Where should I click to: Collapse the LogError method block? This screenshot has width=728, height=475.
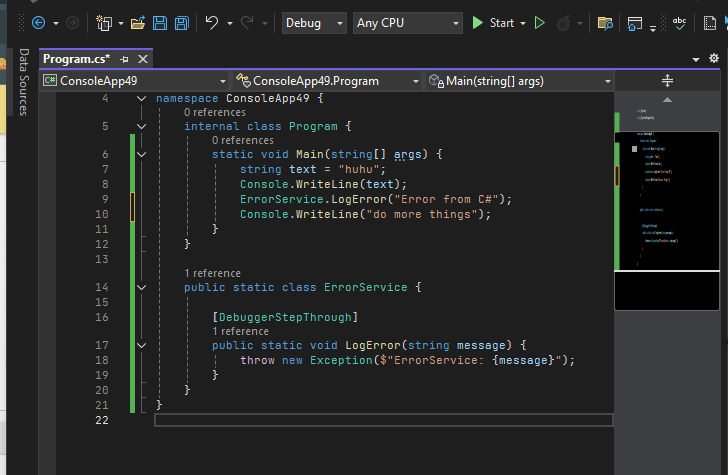(x=142, y=345)
